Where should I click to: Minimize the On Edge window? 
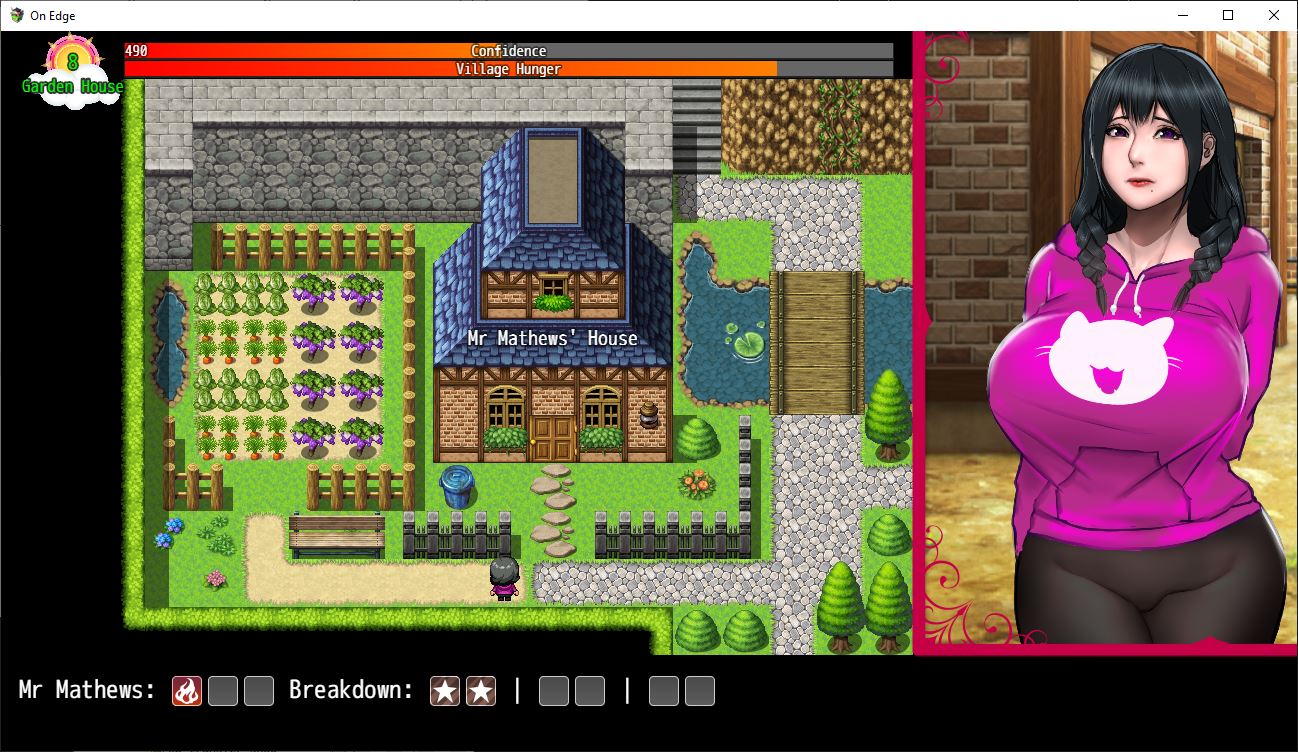pyautogui.click(x=1181, y=15)
